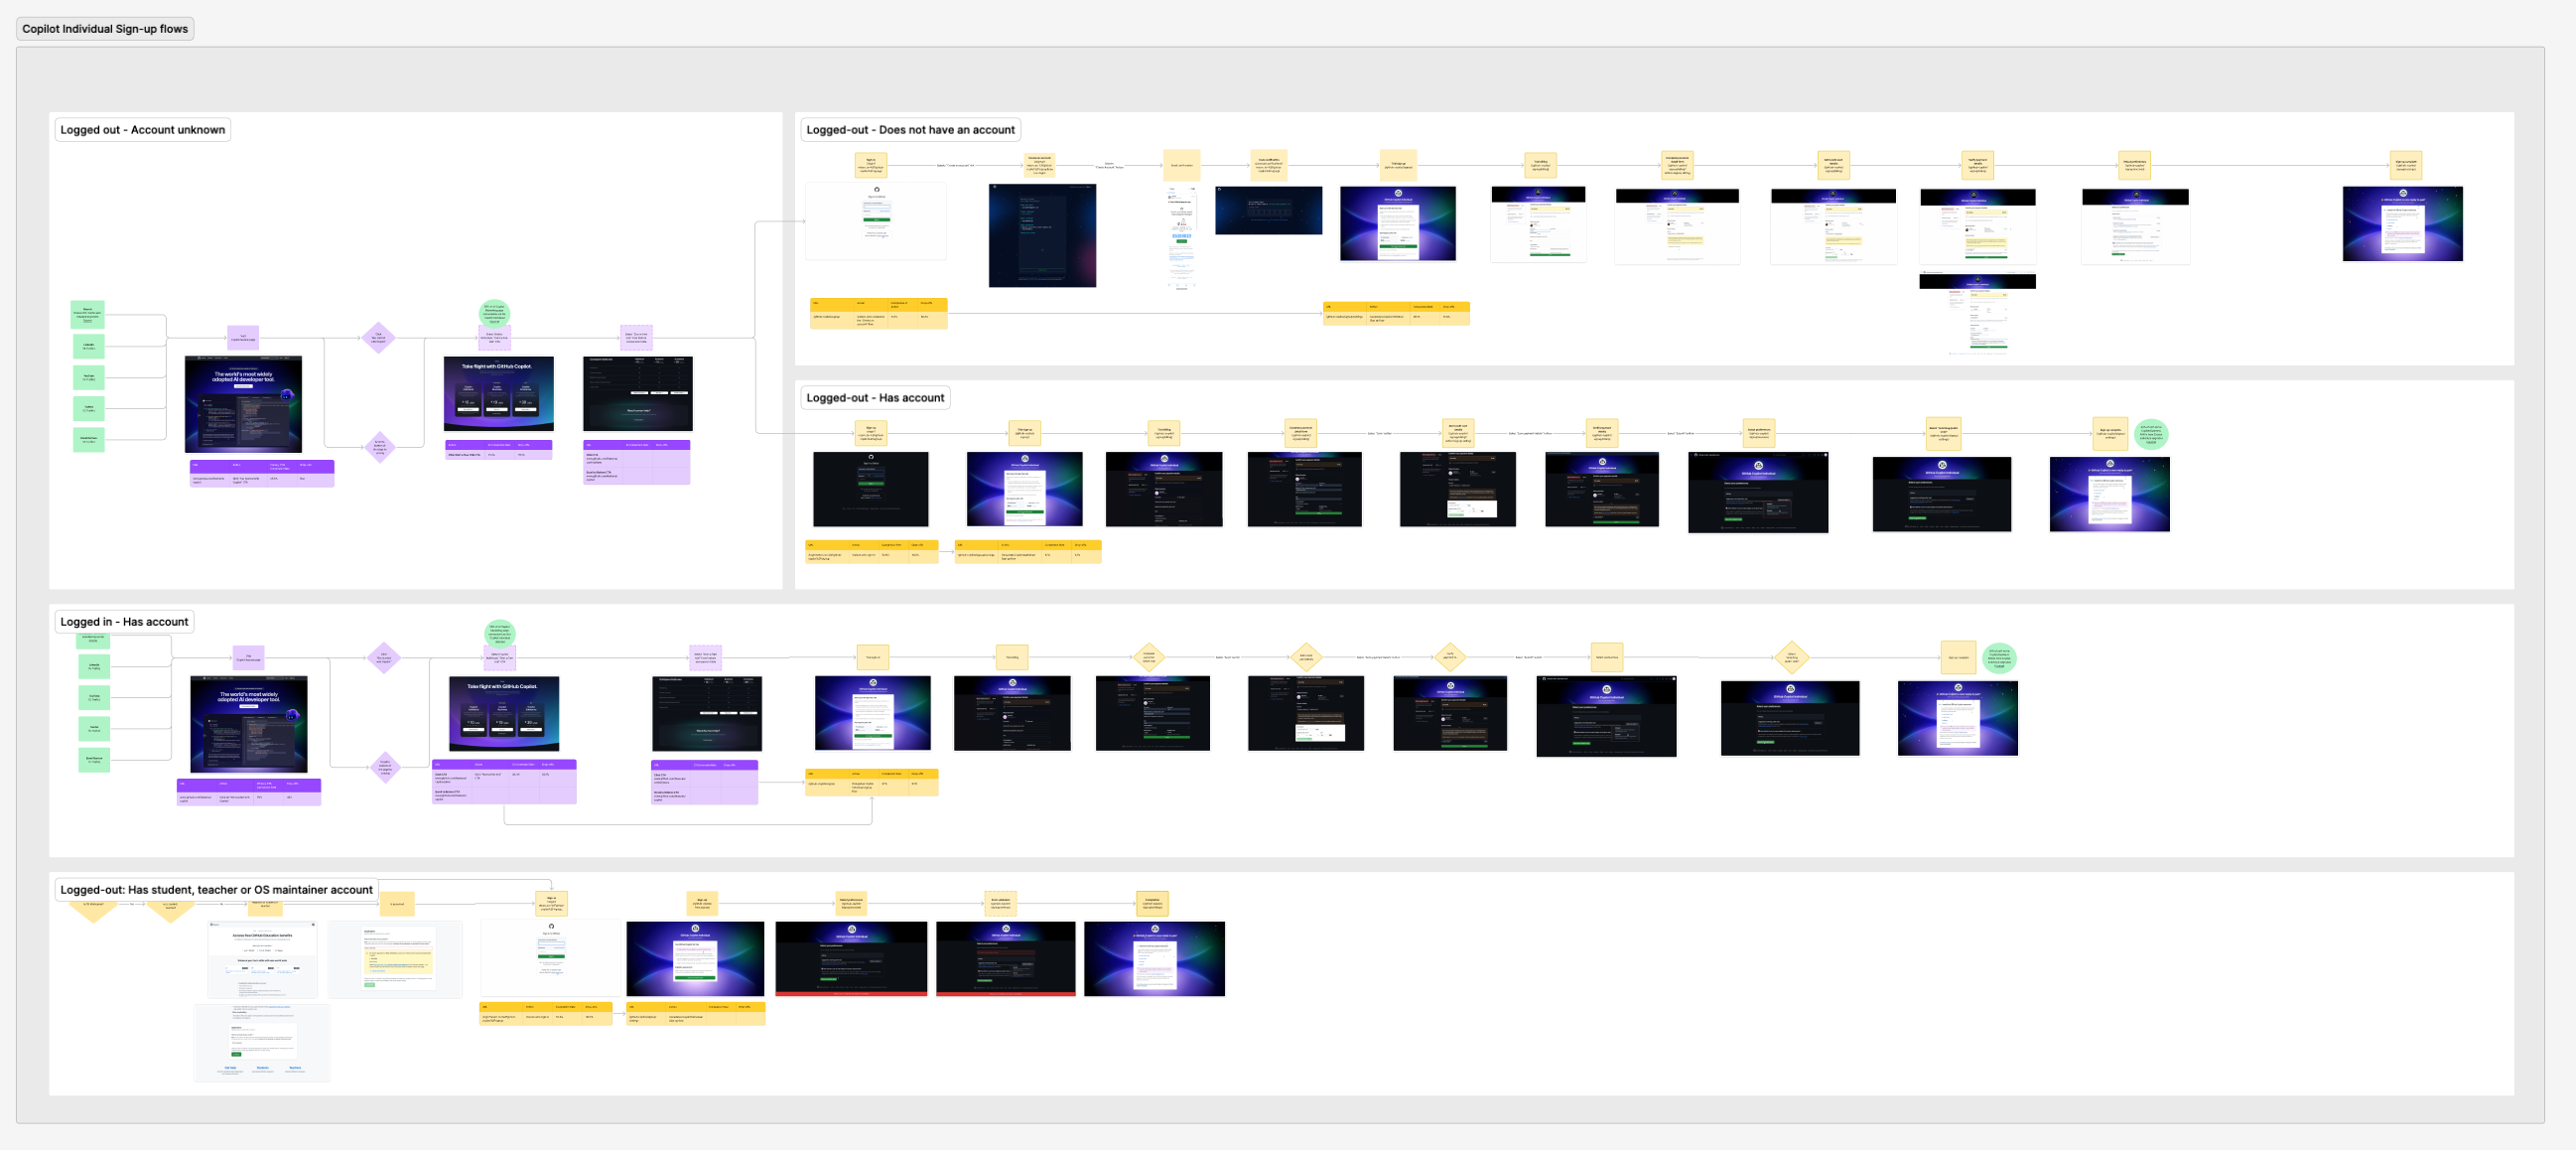Click the mobile email confirmation screenshot
Image resolution: width=2576 pixels, height=1150 pixels.
click(x=1181, y=236)
